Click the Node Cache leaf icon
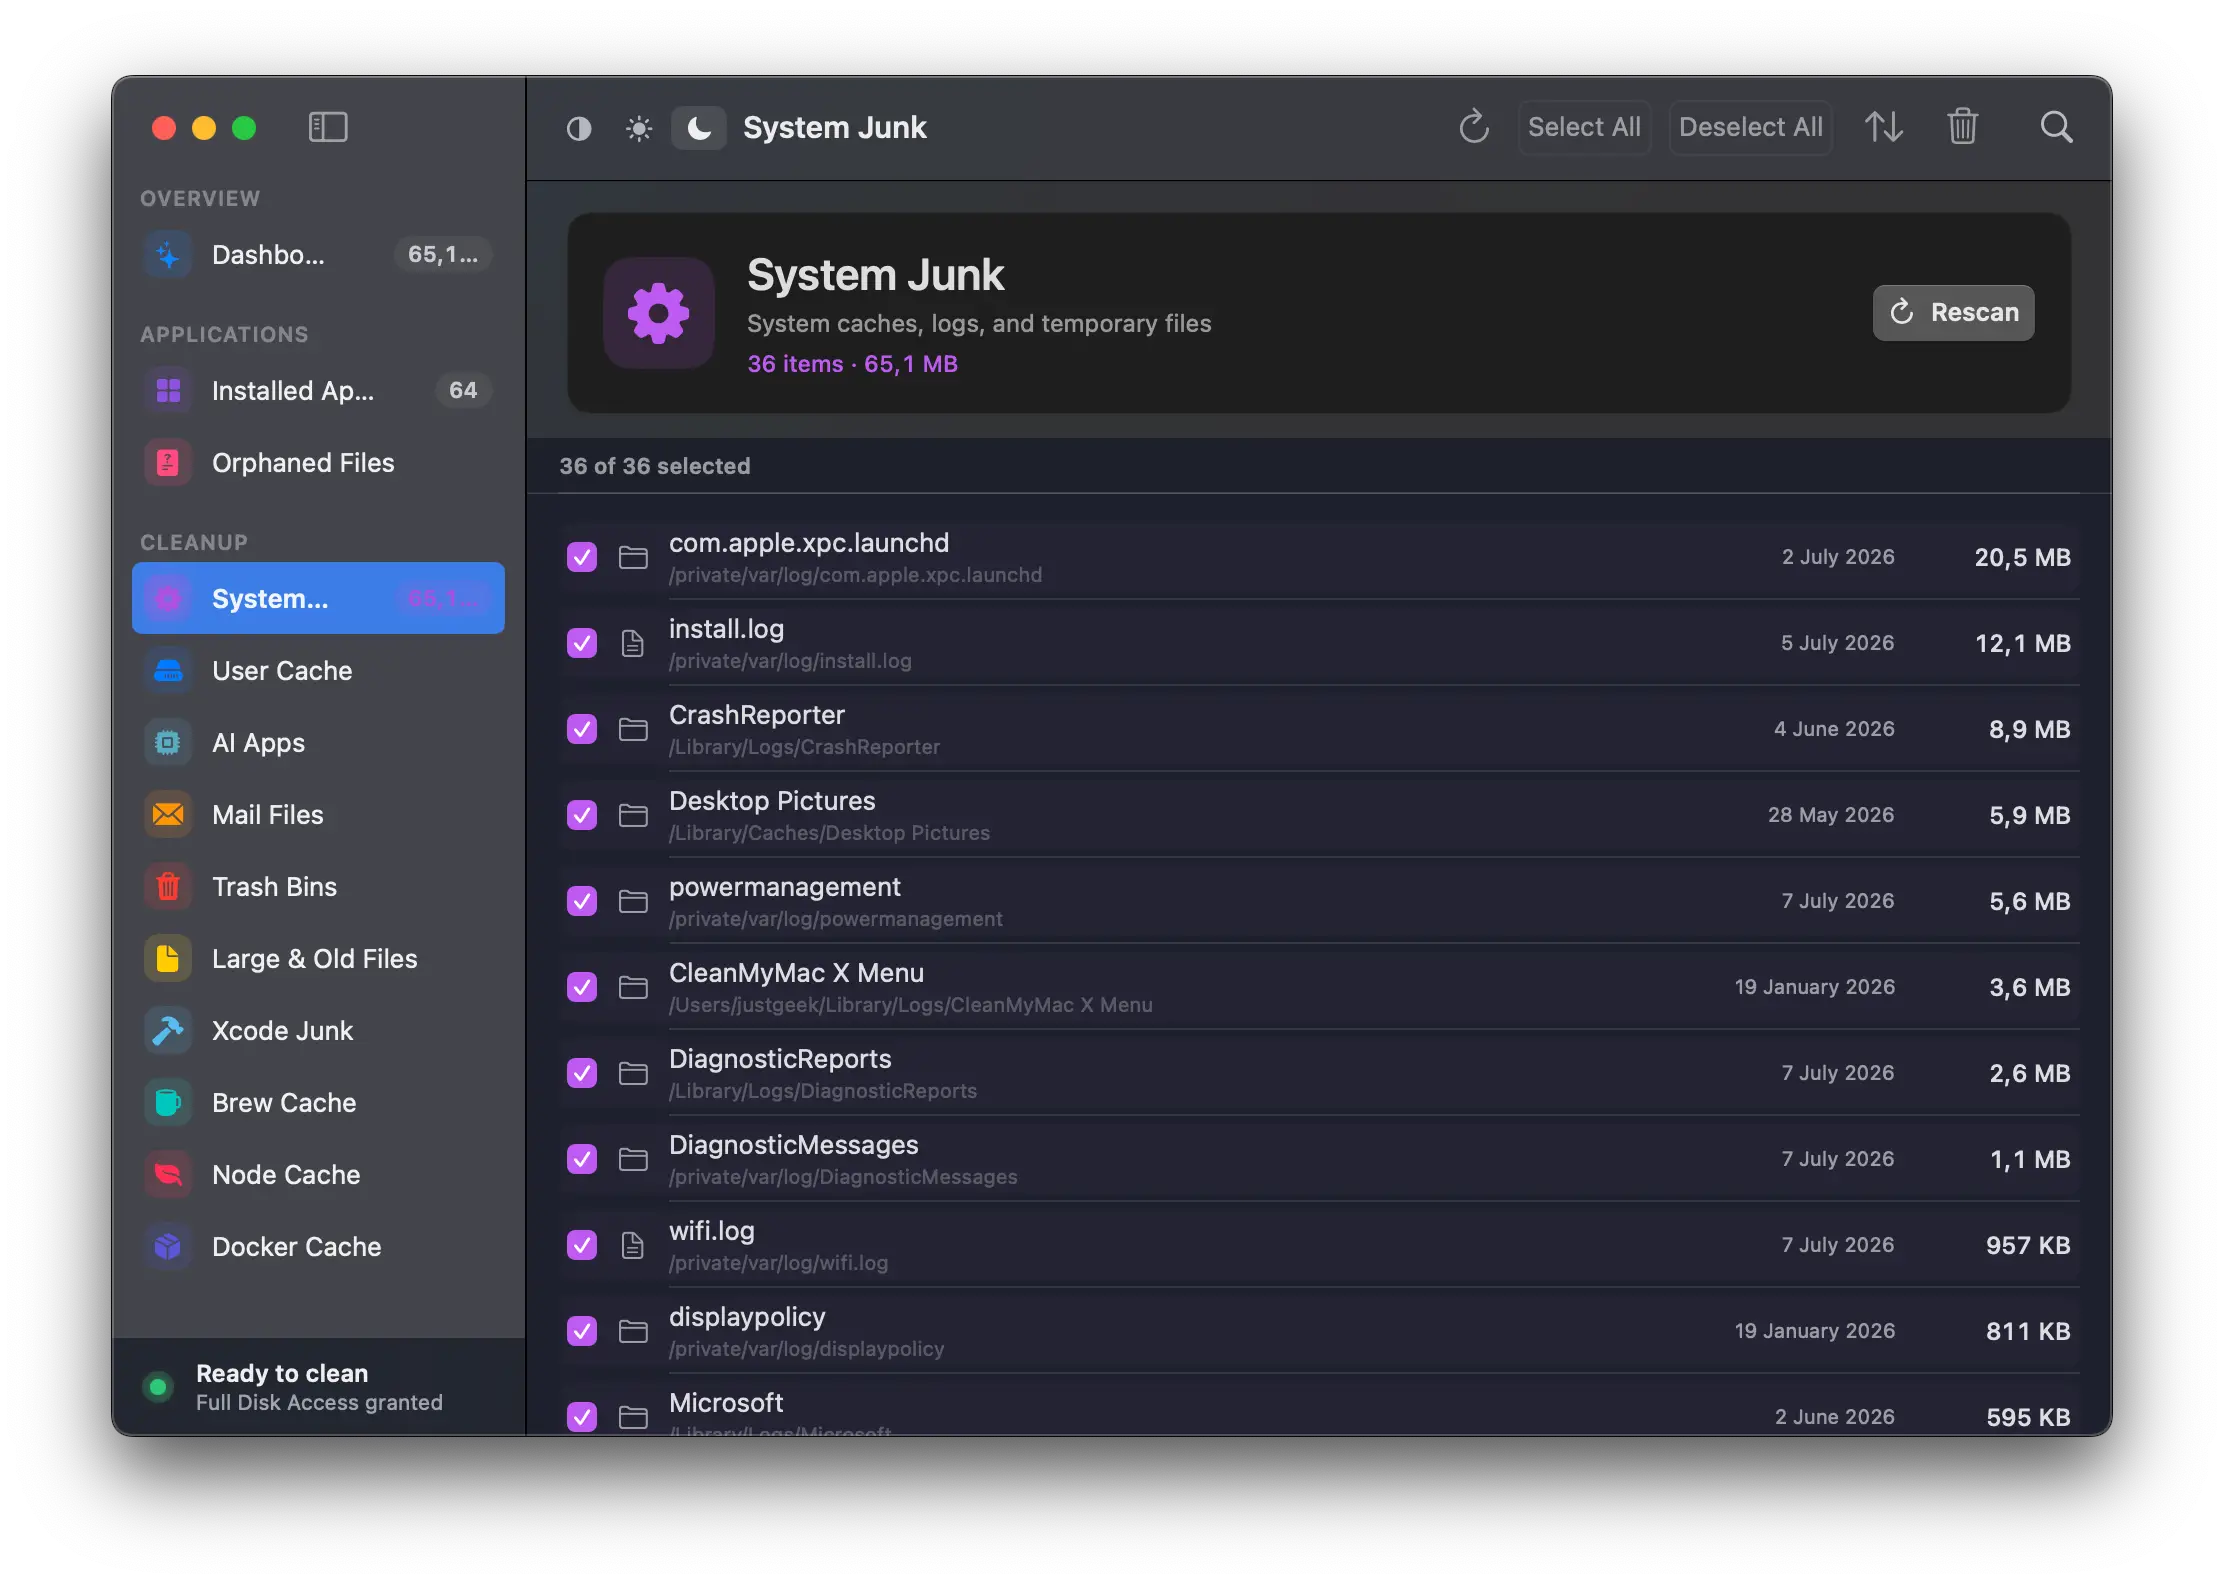The width and height of the screenshot is (2224, 1584). point(168,1175)
